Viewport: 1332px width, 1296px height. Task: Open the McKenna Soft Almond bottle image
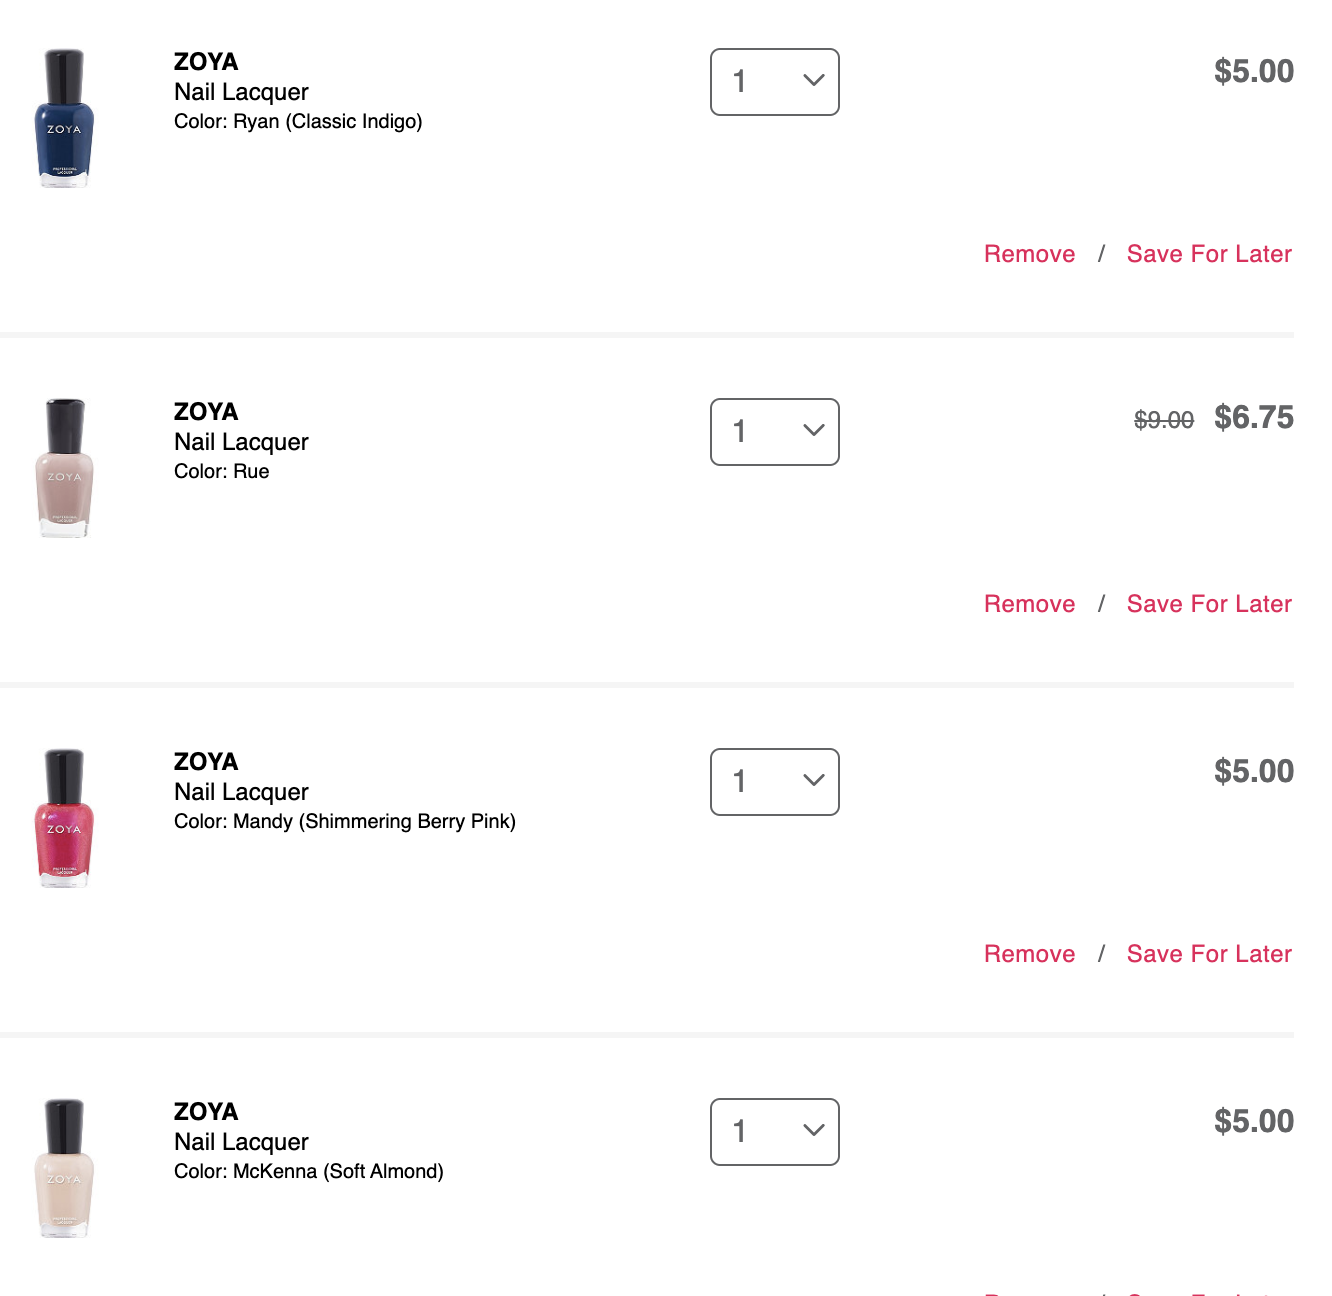pyautogui.click(x=64, y=1168)
